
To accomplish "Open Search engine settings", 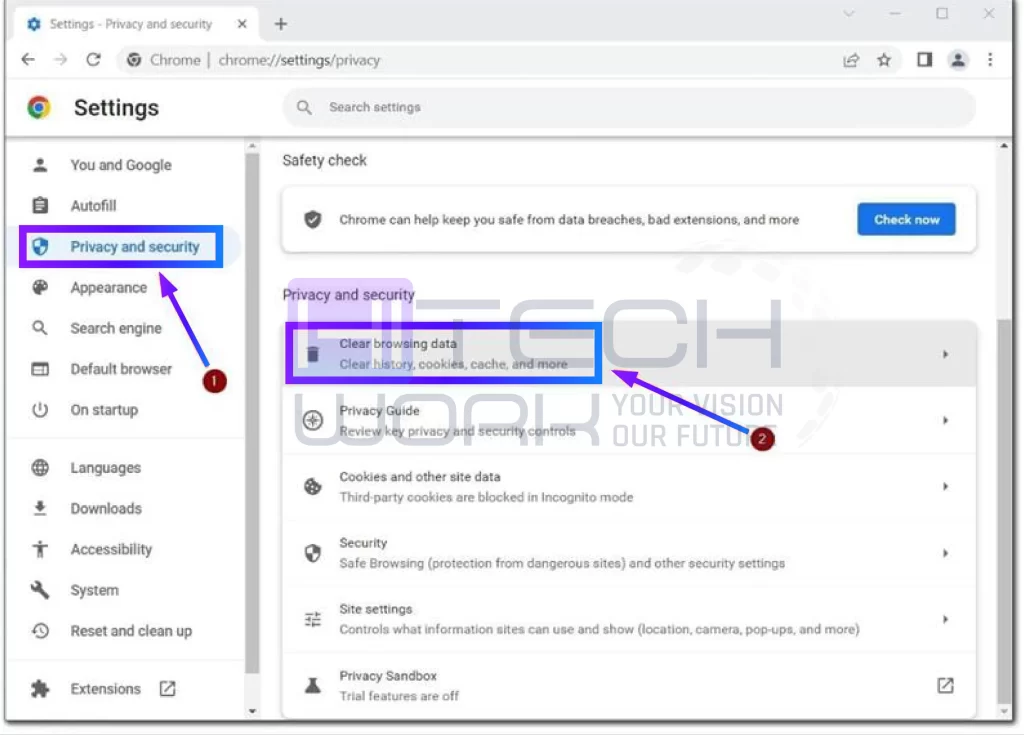I will point(116,329).
